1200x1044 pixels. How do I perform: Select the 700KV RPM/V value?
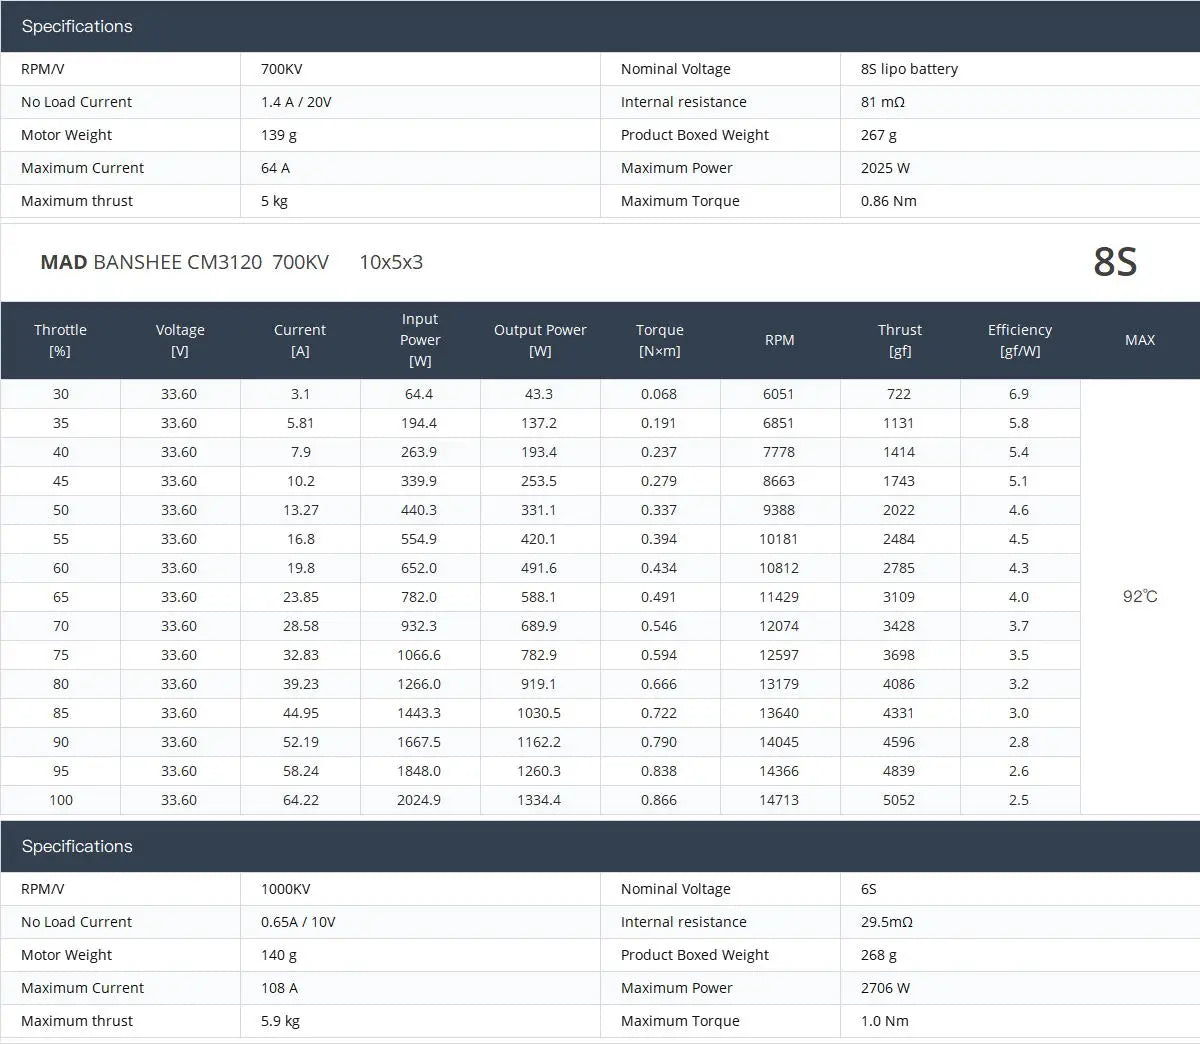pyautogui.click(x=282, y=69)
